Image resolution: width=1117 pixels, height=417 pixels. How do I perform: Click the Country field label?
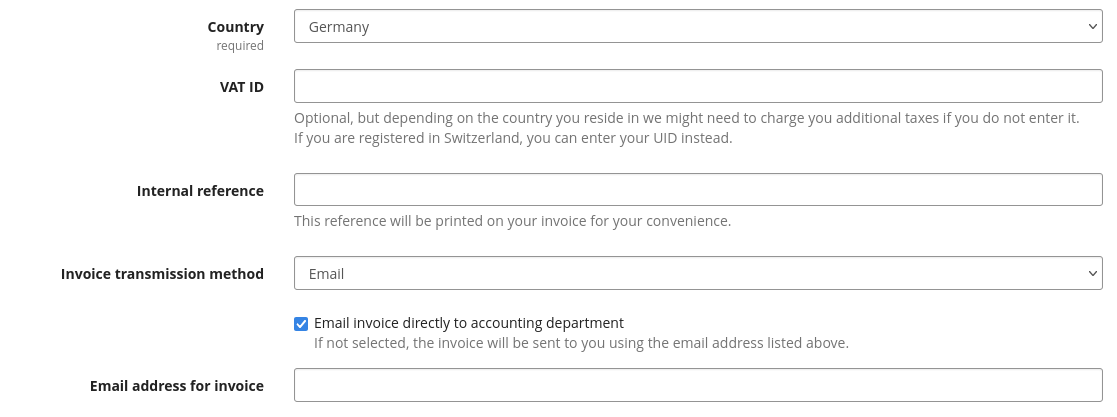235,27
